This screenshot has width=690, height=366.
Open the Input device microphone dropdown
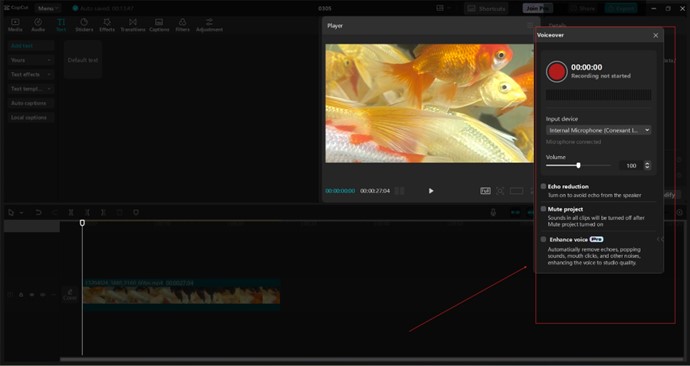pos(598,130)
